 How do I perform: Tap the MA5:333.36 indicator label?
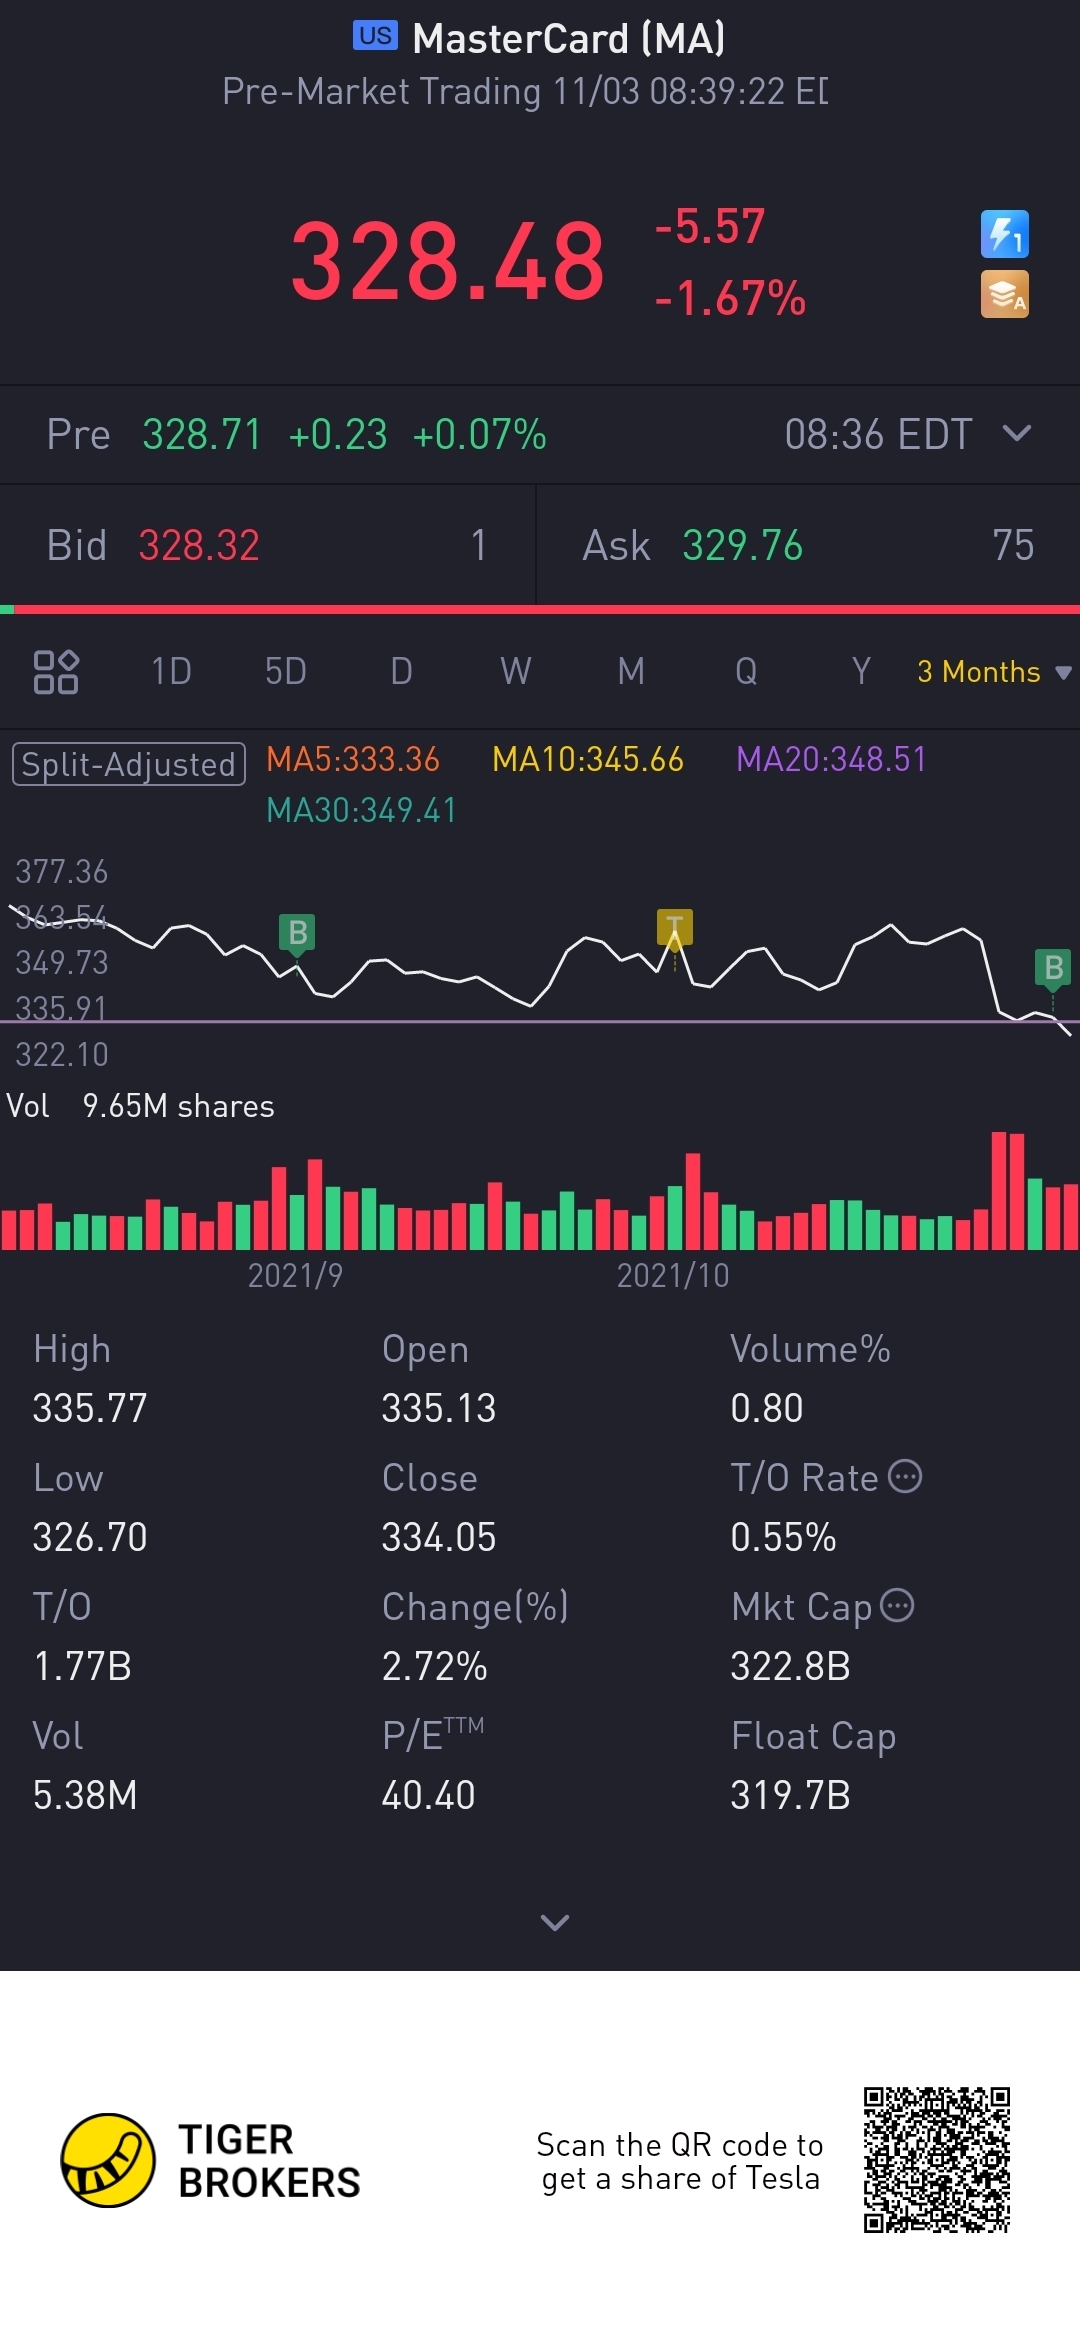coord(353,760)
